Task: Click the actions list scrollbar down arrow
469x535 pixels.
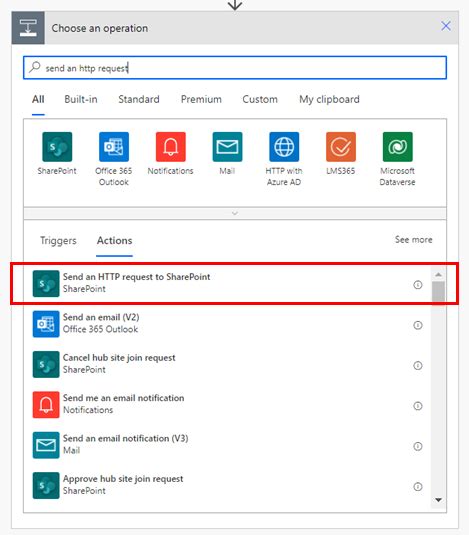Action: pyautogui.click(x=438, y=500)
